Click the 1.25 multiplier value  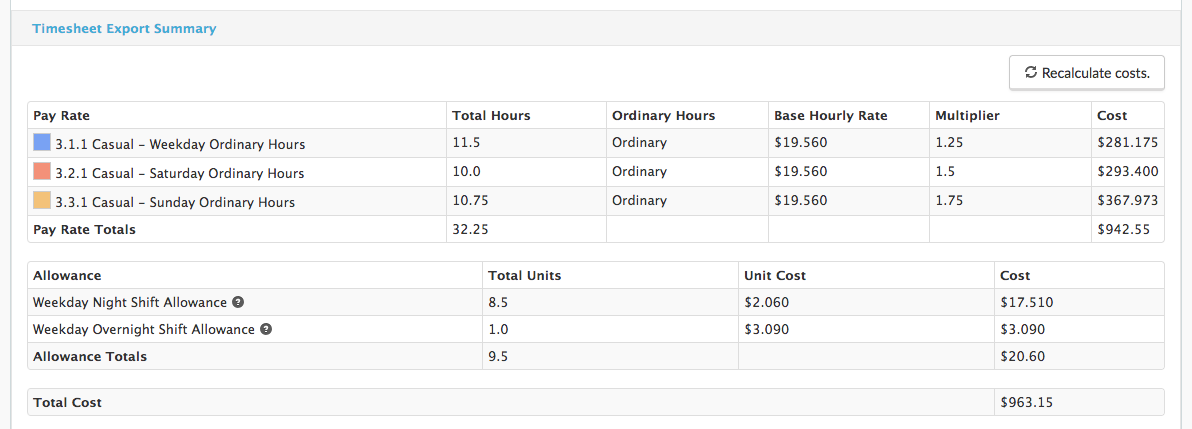pos(949,142)
